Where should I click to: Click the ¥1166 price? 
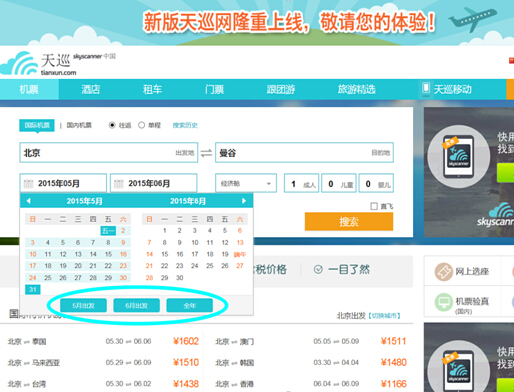tap(394, 384)
